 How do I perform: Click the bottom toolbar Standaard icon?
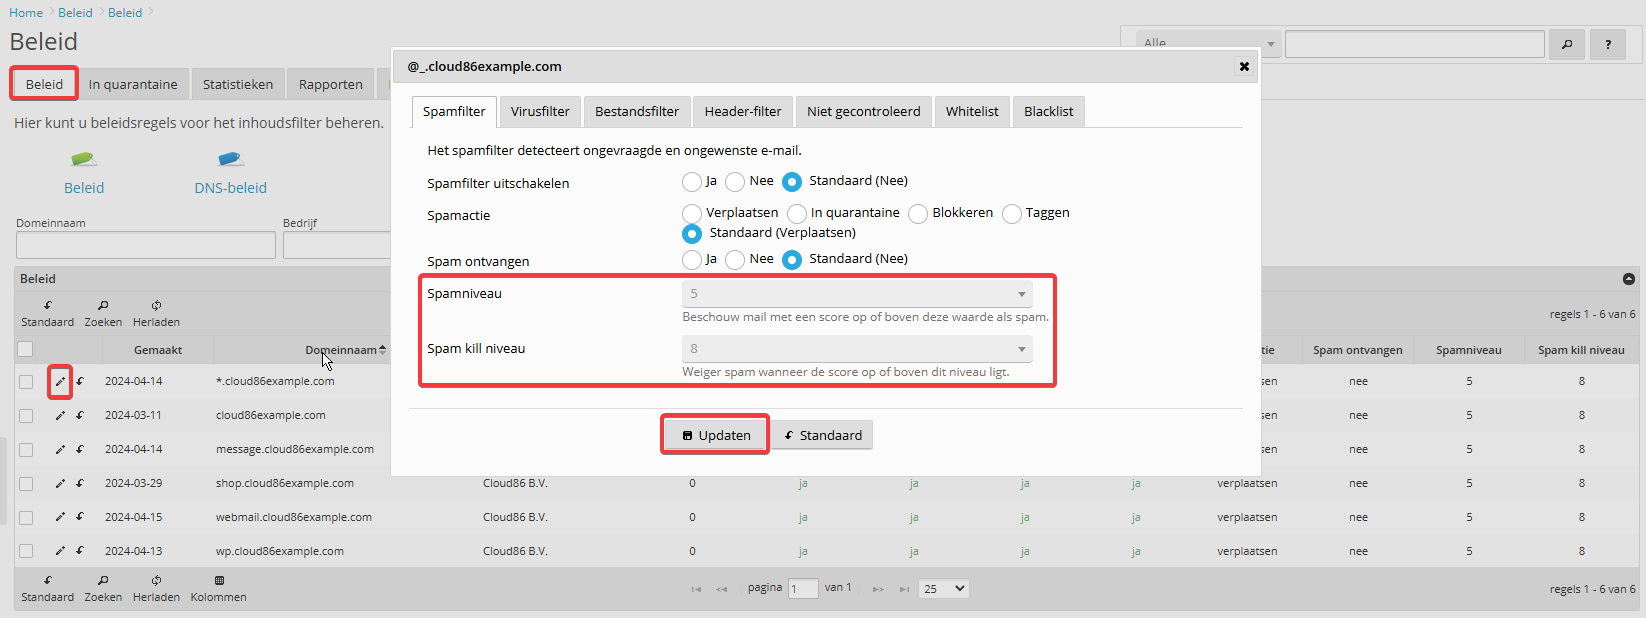pyautogui.click(x=47, y=588)
